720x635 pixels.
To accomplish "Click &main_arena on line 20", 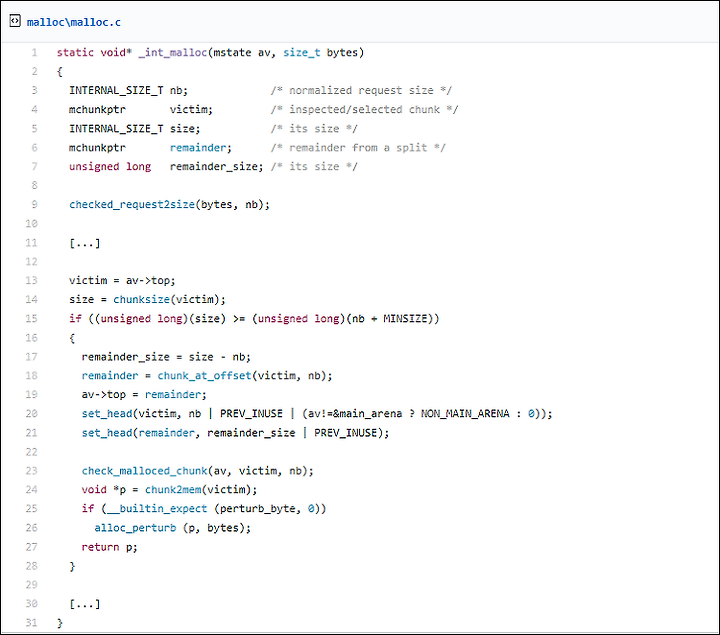I will pos(367,414).
